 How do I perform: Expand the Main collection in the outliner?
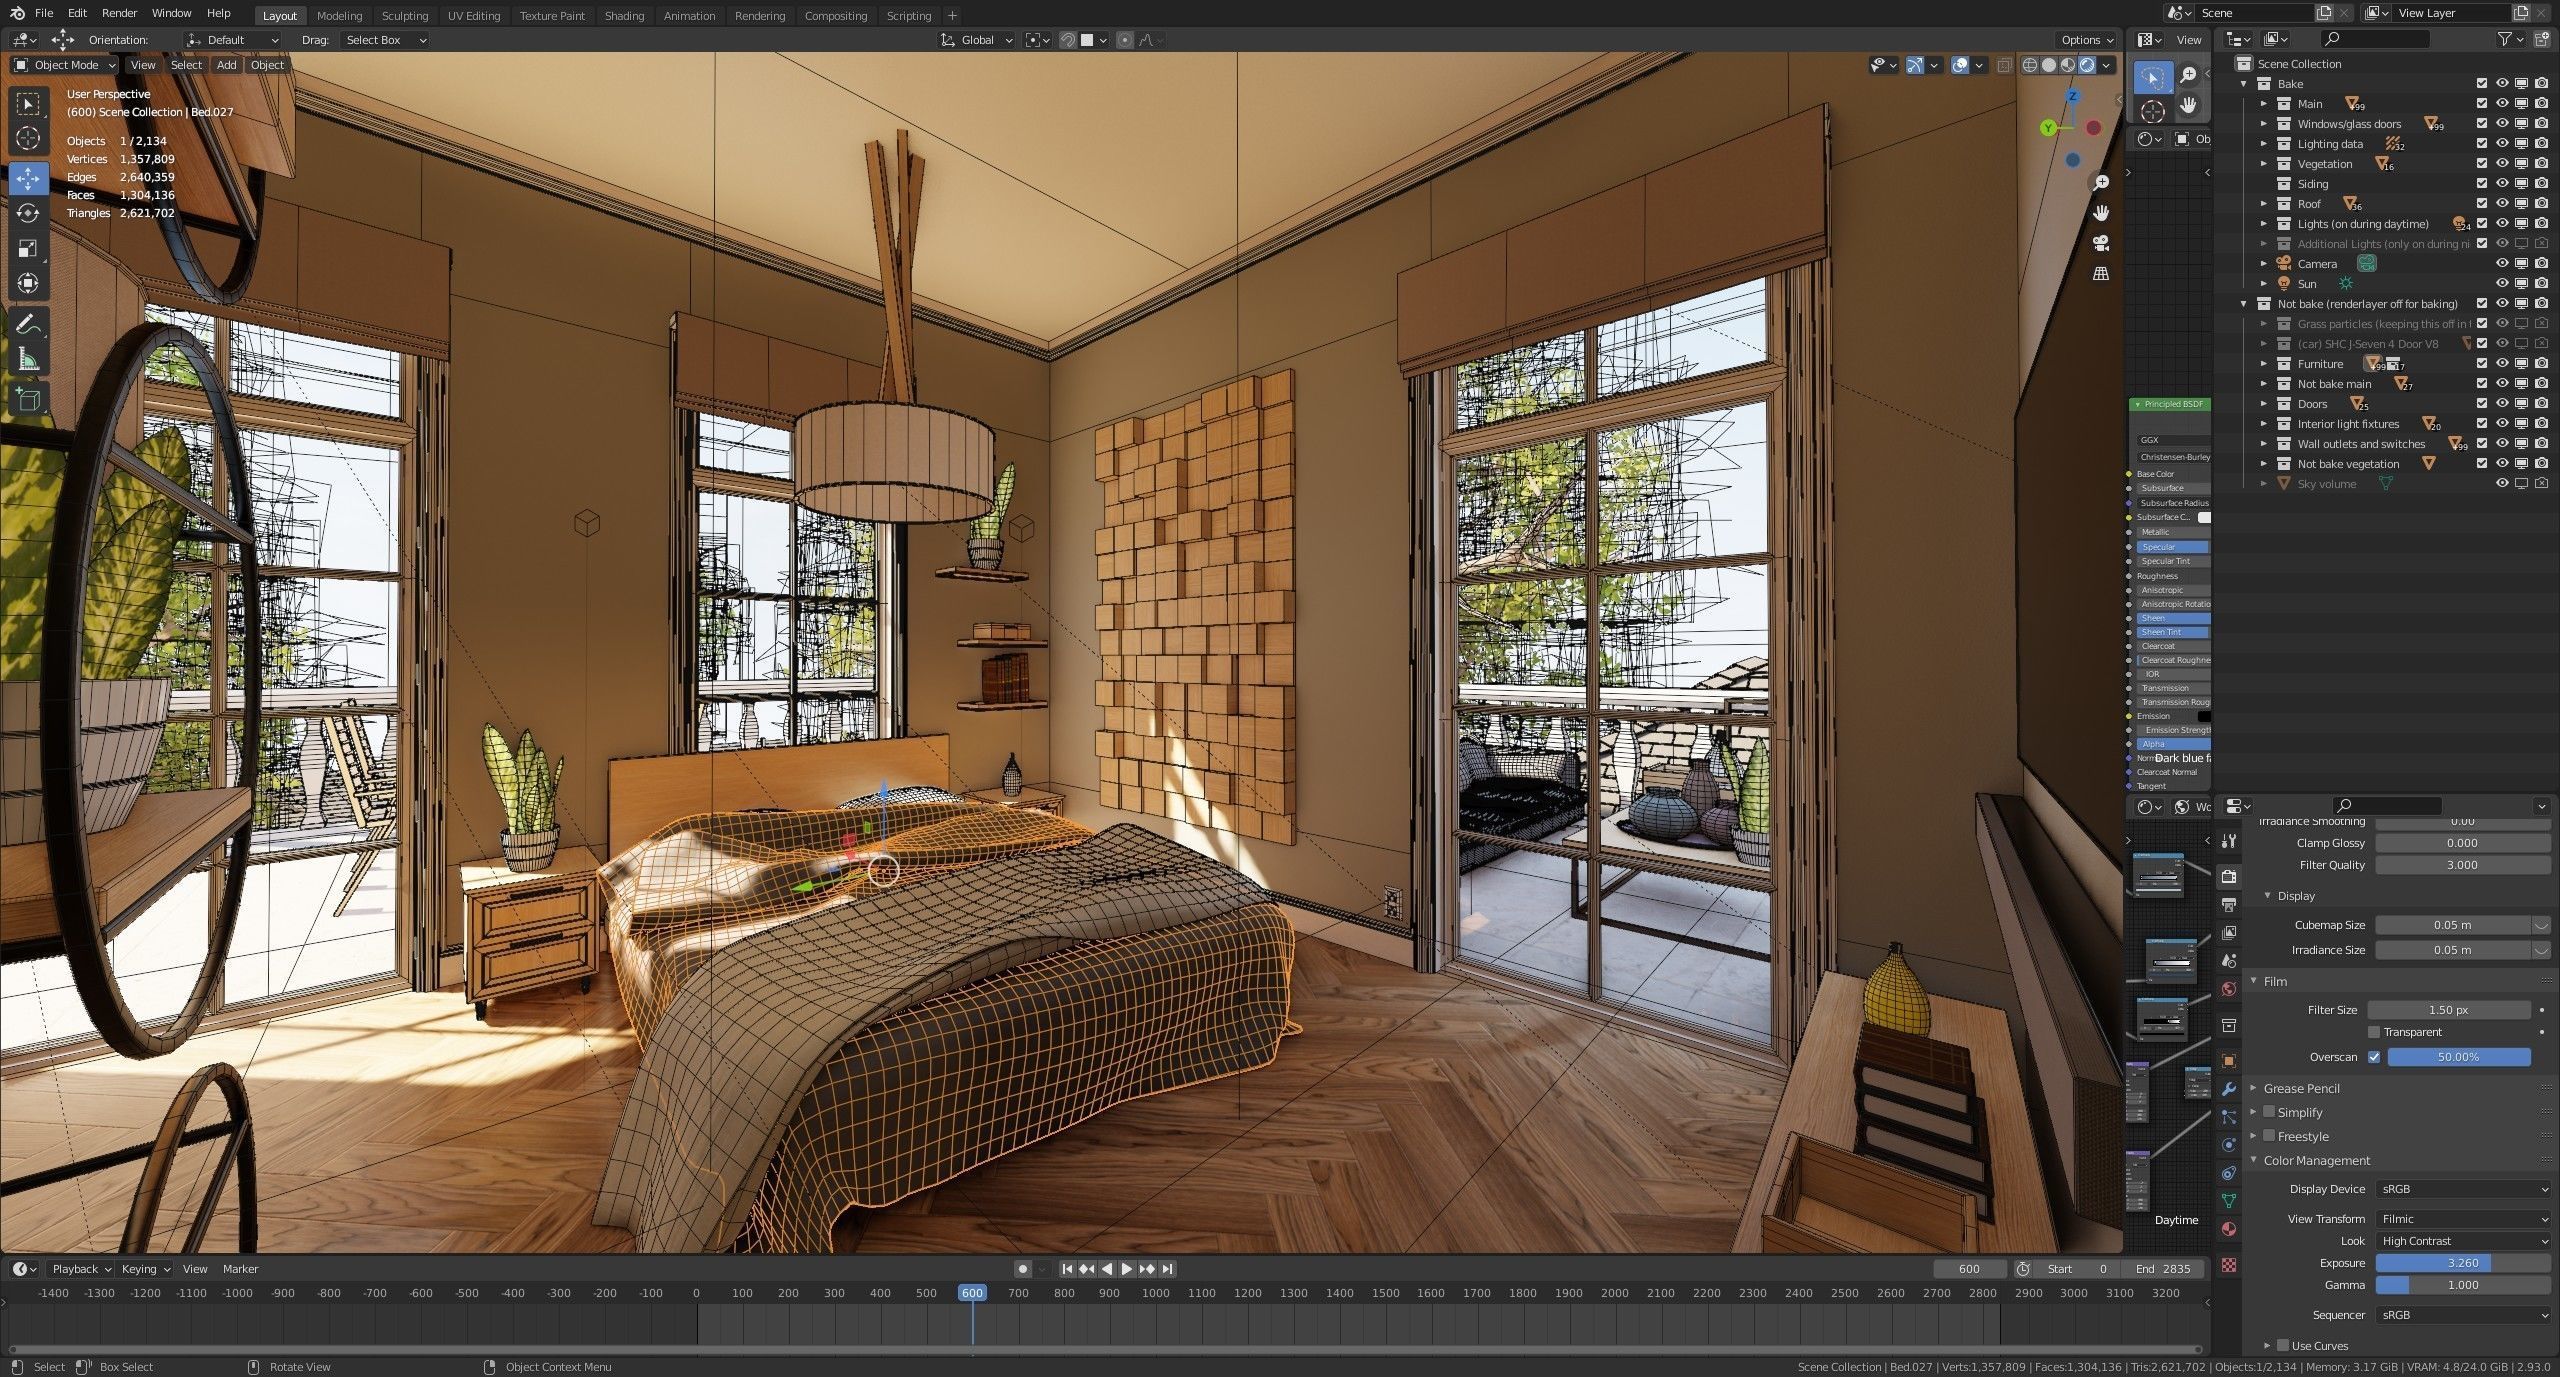pyautogui.click(x=2264, y=104)
